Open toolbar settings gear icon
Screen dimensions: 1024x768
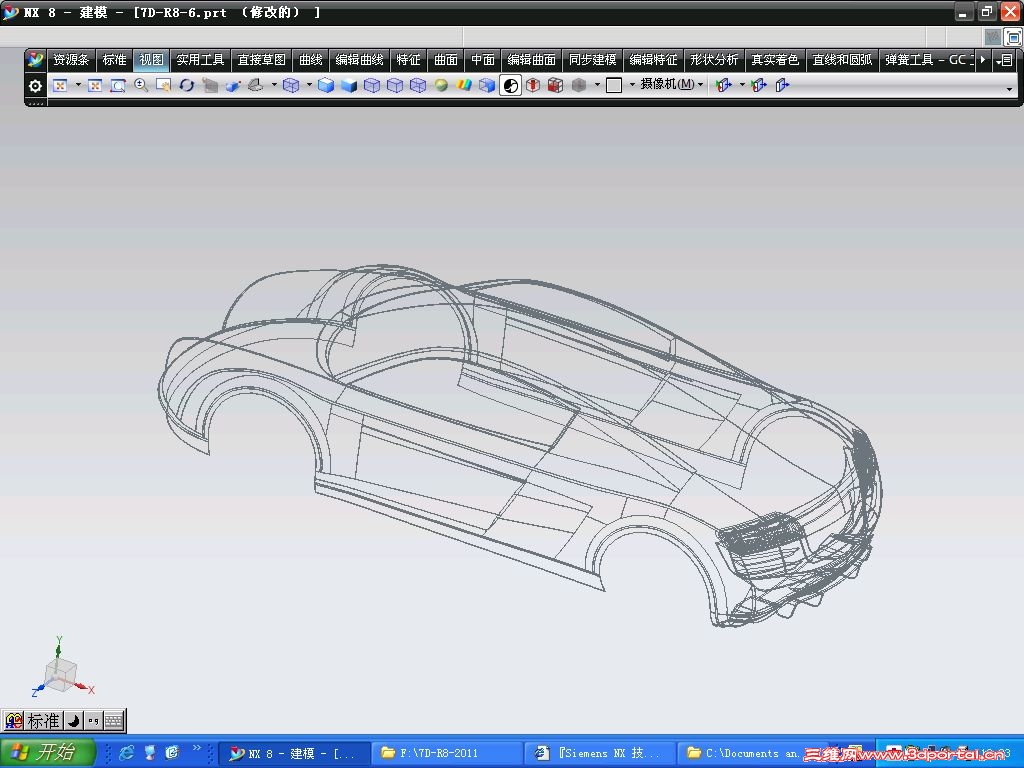point(35,86)
